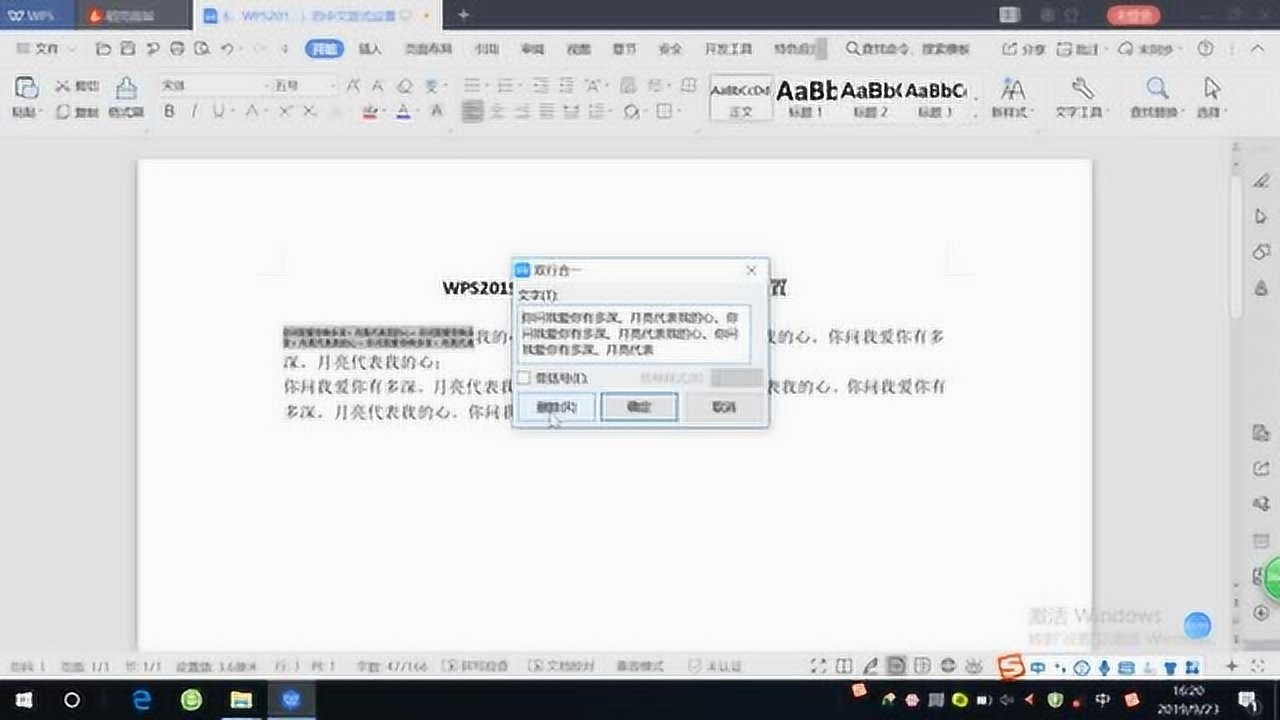This screenshot has height=720, width=1280.
Task: Click the Select arrow tool icon
Action: (1213, 88)
